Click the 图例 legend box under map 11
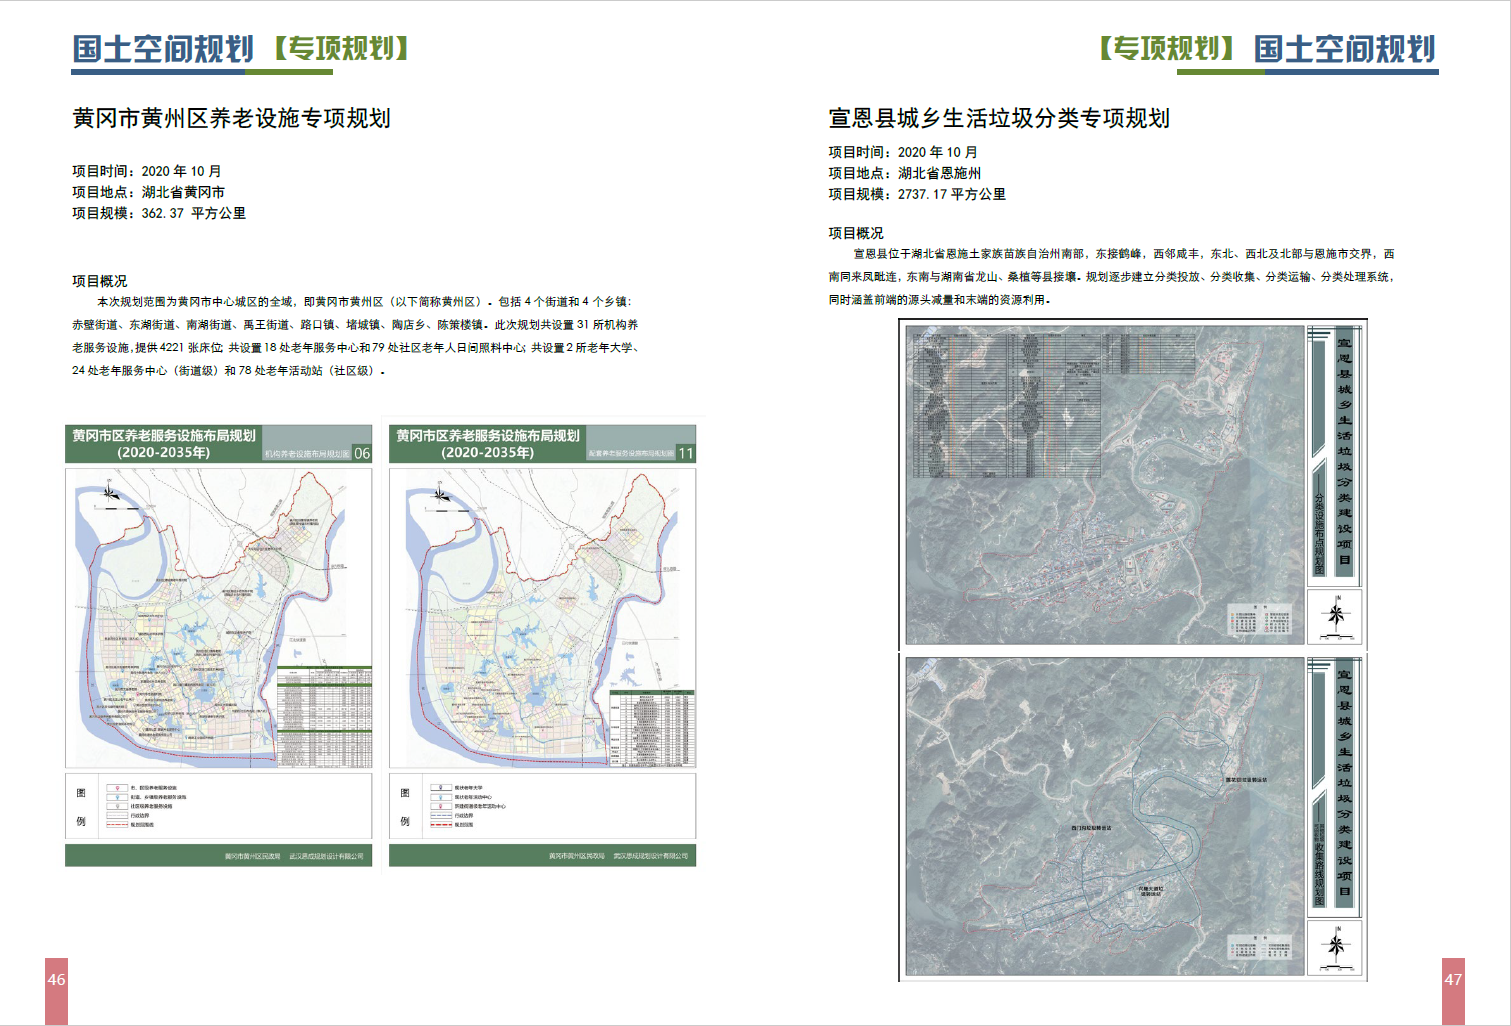1511x1026 pixels. 543,806
